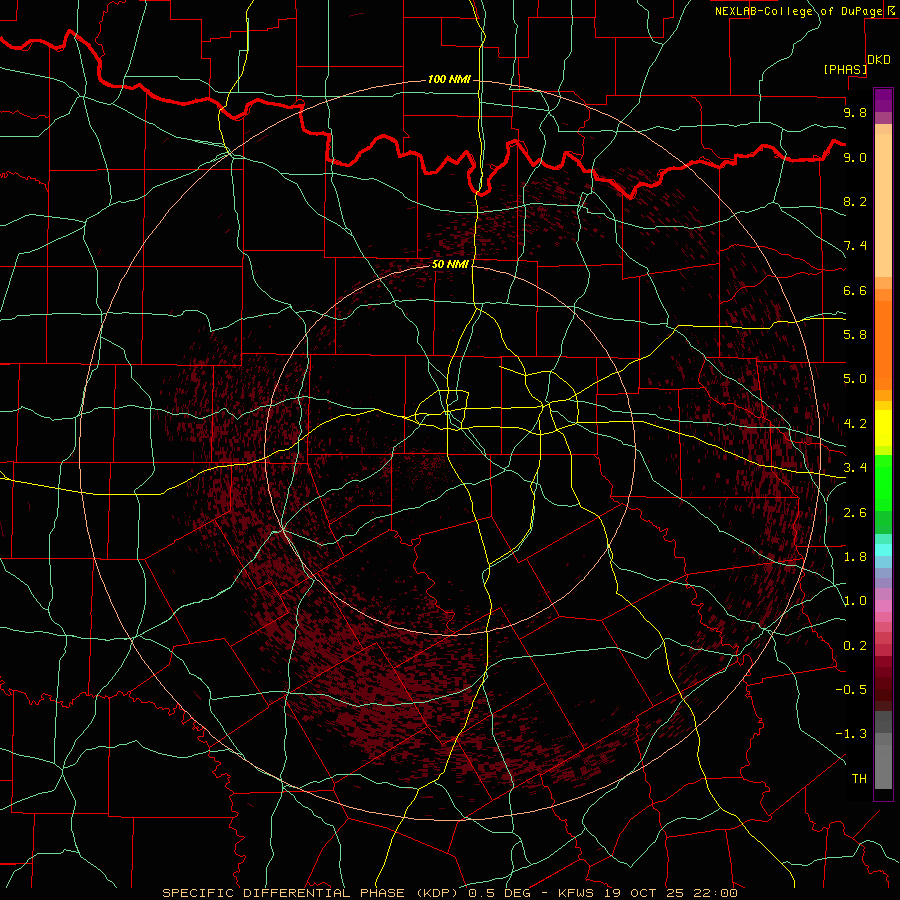Click the 5.8 legend value
Screen dimensions: 900x900
point(855,335)
